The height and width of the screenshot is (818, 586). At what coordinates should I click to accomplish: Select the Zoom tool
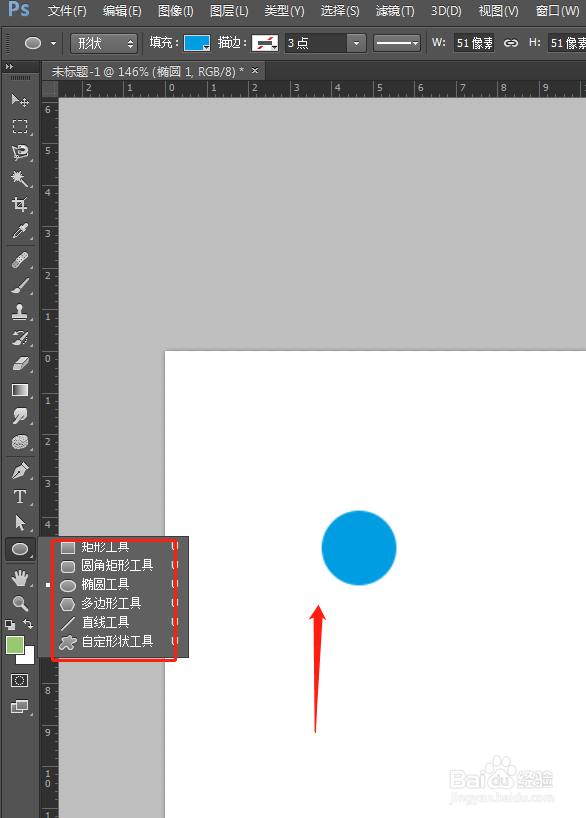coord(20,604)
